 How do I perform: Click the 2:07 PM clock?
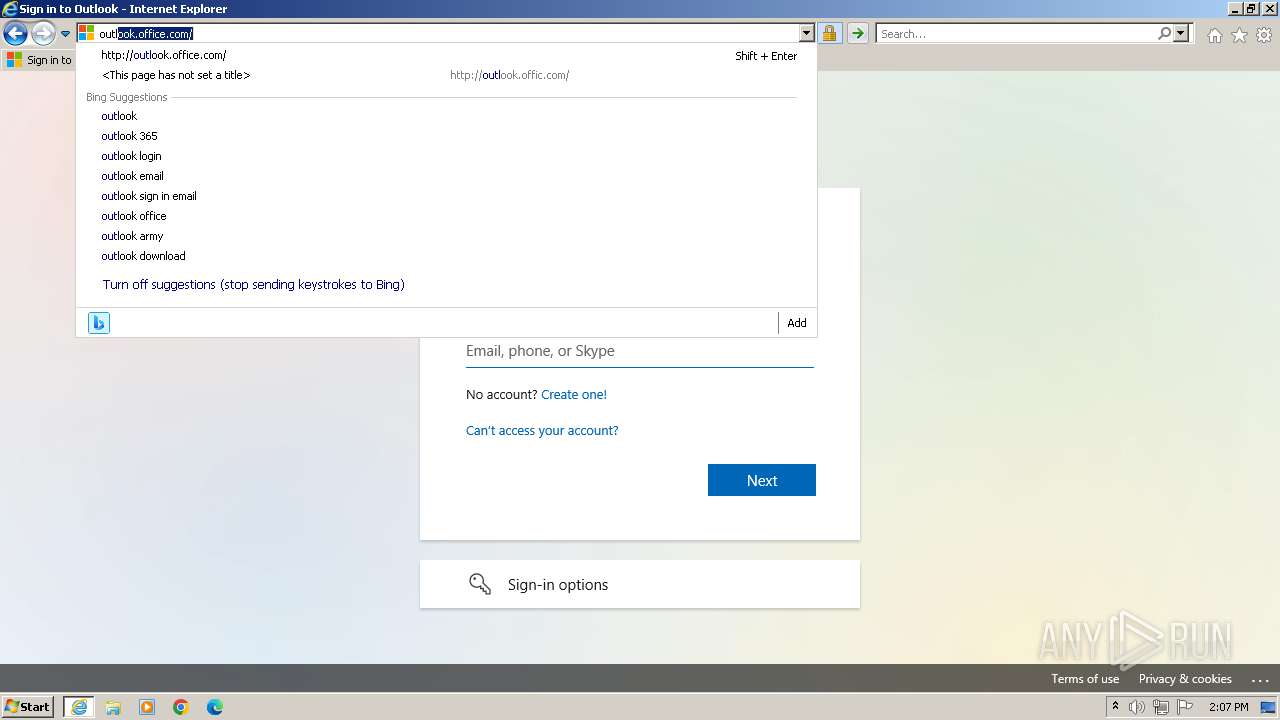[1229, 707]
